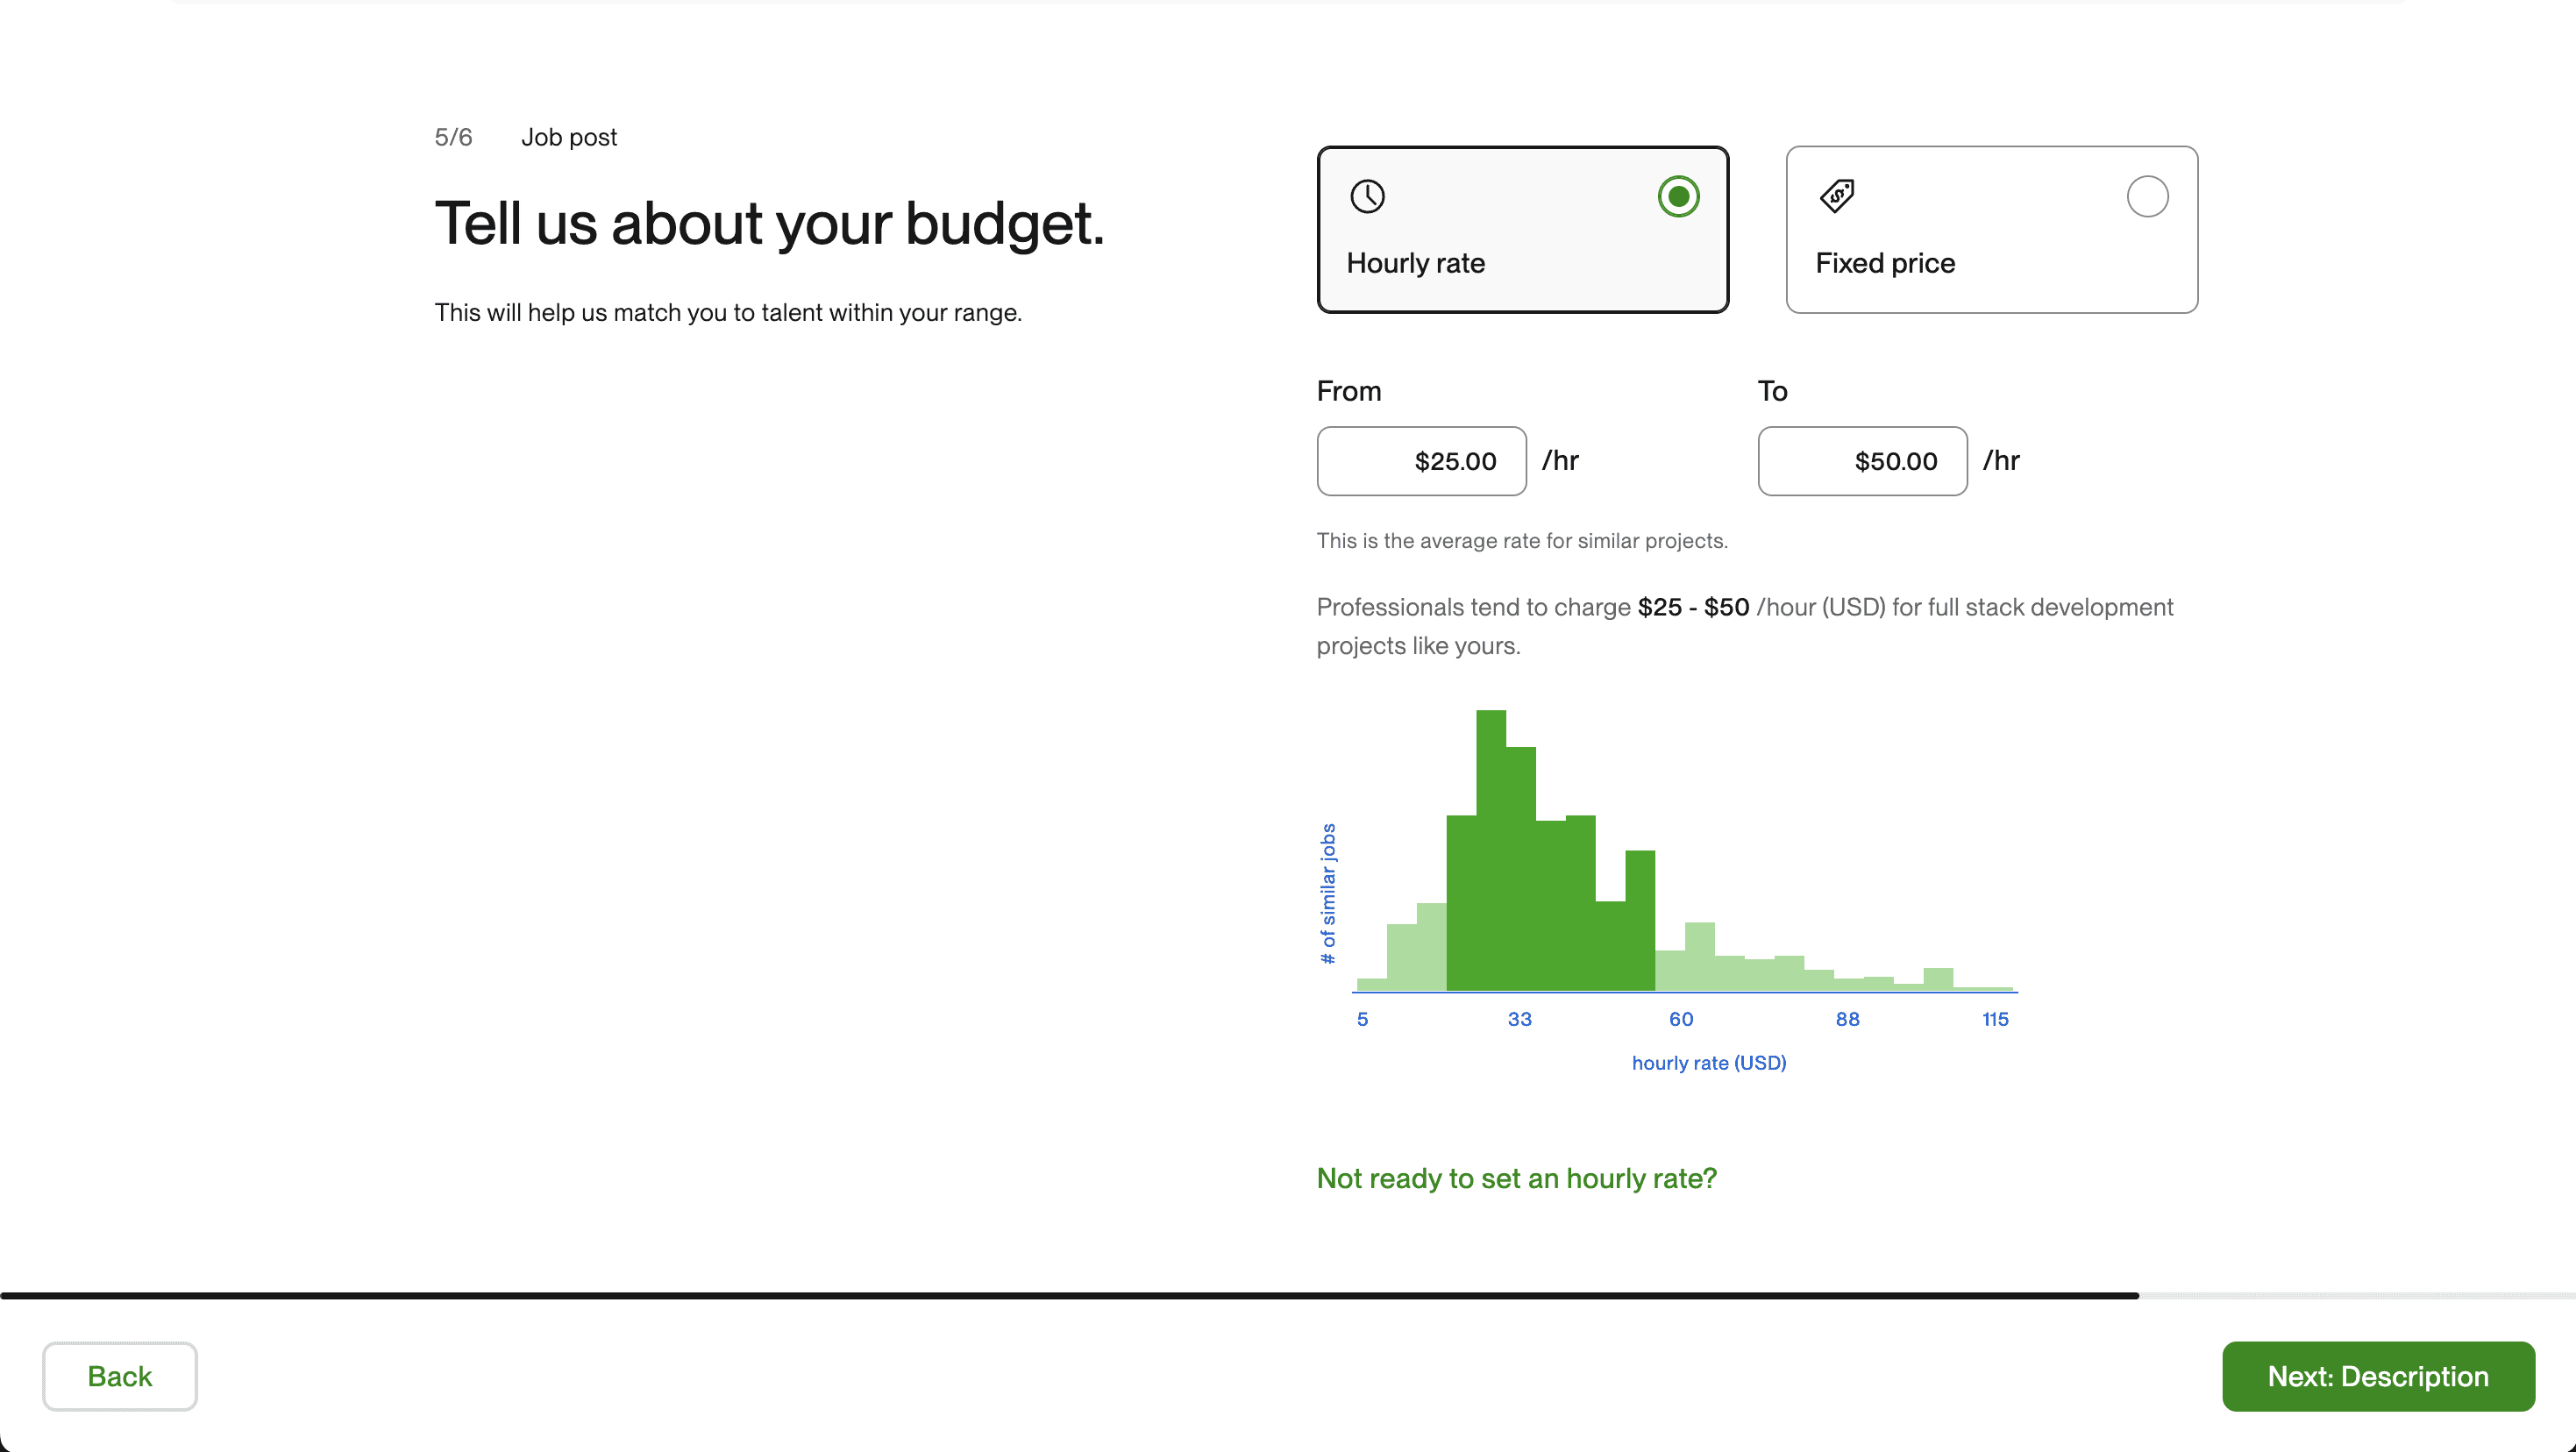Select the Hourly rate radio button
This screenshot has width=2576, height=1452.
(1678, 196)
